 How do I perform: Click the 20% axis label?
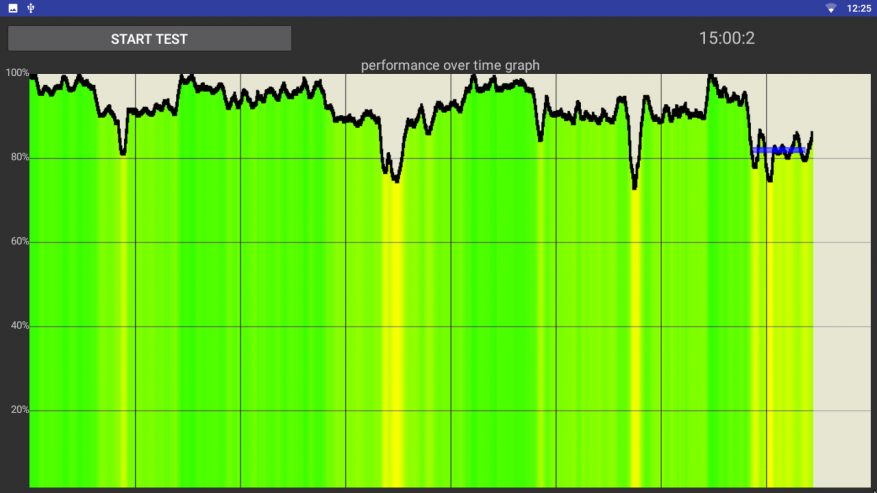click(x=20, y=410)
